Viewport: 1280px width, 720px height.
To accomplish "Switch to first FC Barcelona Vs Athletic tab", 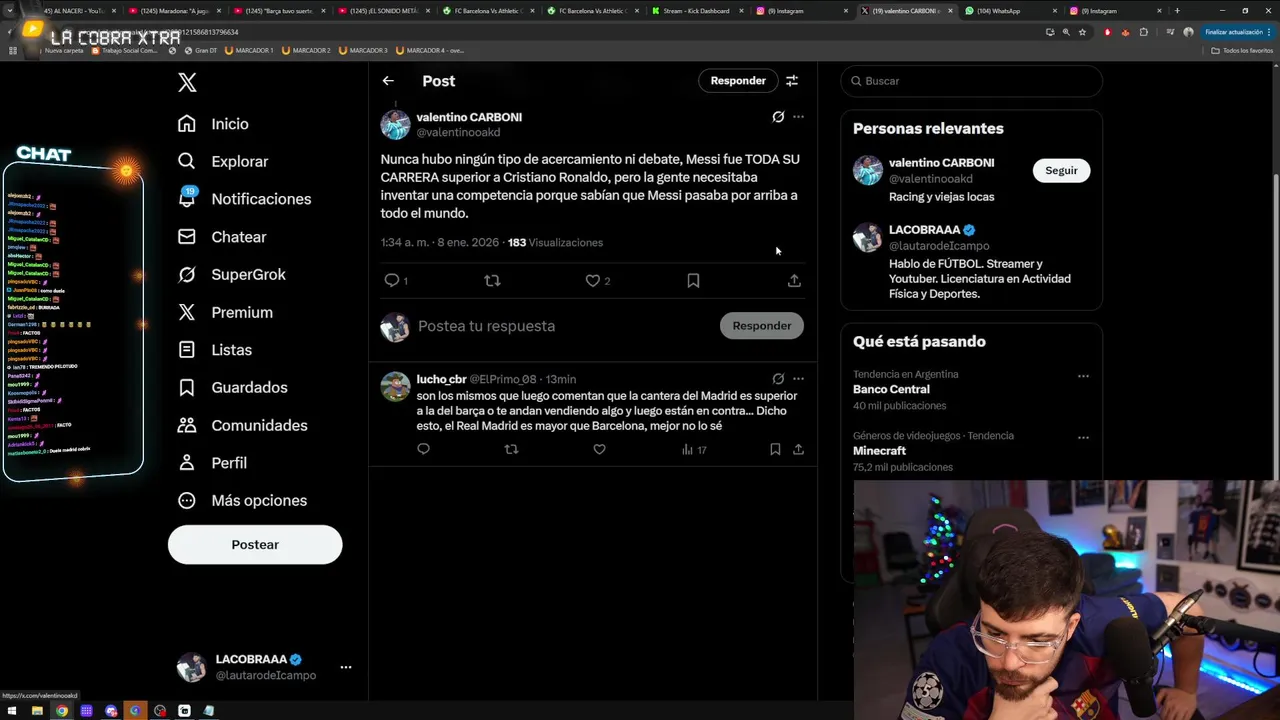I will coord(486,11).
